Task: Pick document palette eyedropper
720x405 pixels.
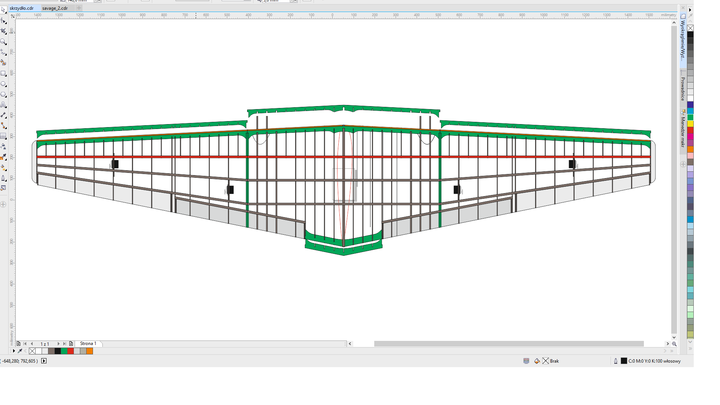Action: (x=20, y=351)
